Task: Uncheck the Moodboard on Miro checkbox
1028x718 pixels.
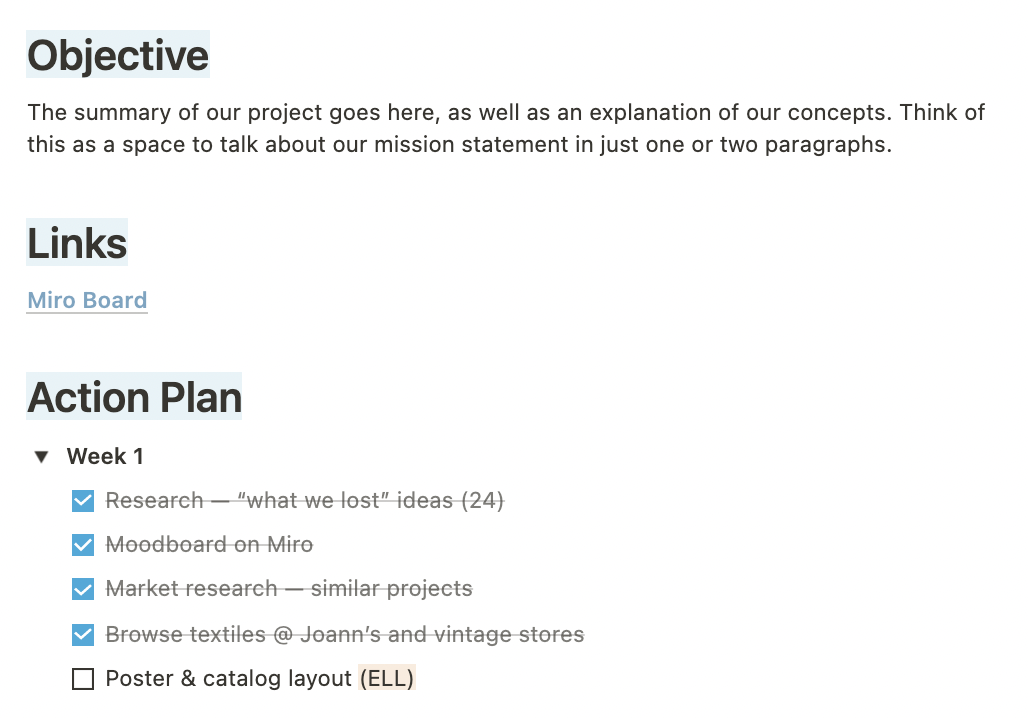Action: coord(83,545)
